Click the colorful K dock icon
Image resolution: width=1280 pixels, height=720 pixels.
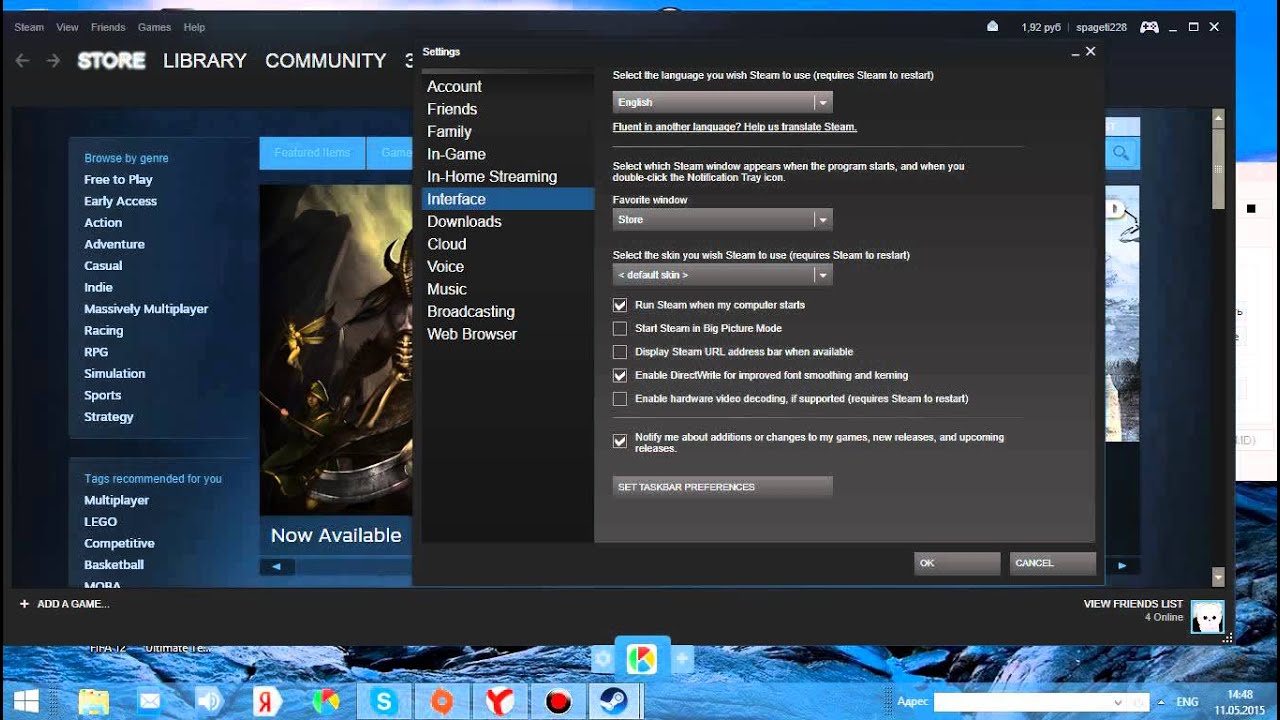(641, 659)
